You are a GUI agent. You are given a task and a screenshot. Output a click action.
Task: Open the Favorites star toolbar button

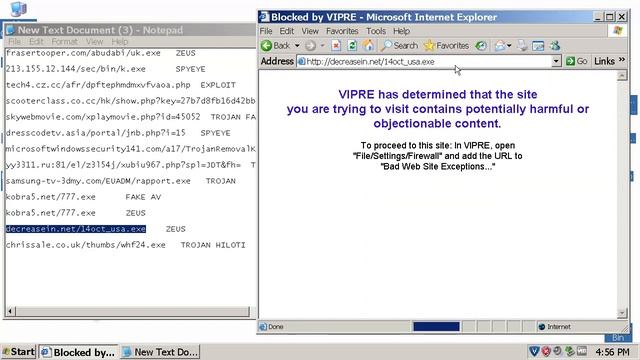446,46
